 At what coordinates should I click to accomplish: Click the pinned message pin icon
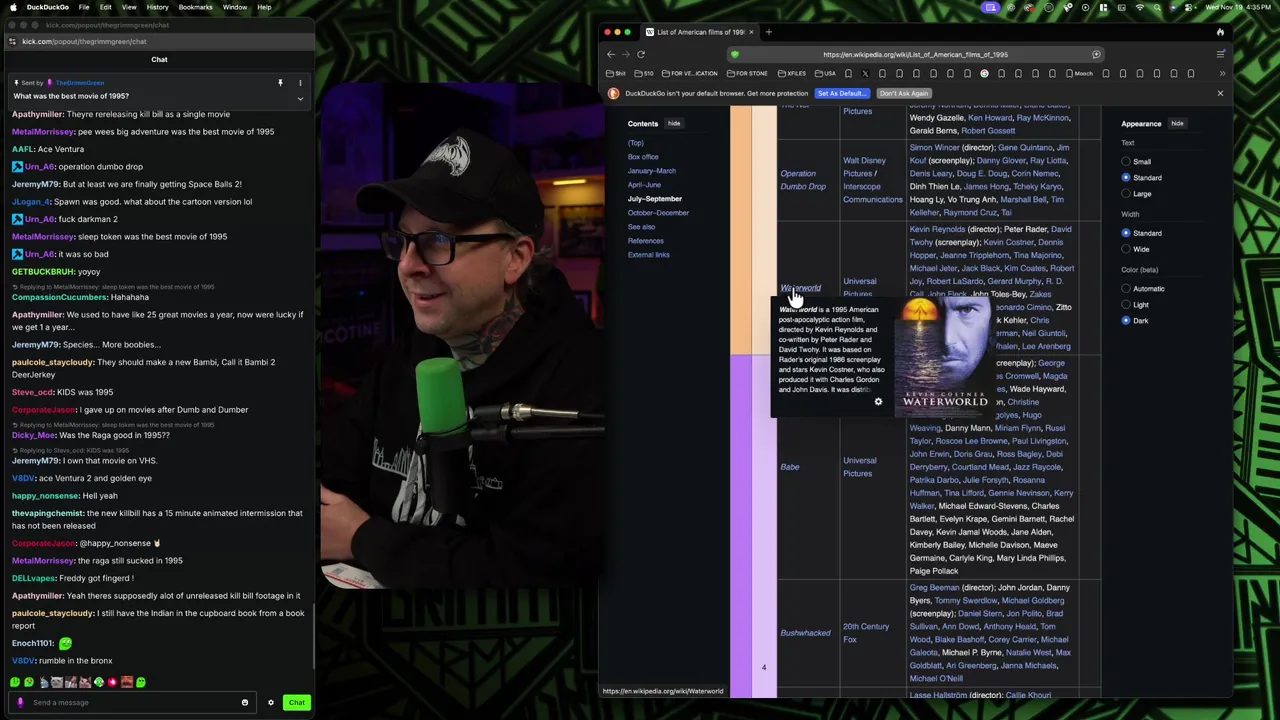click(x=280, y=83)
